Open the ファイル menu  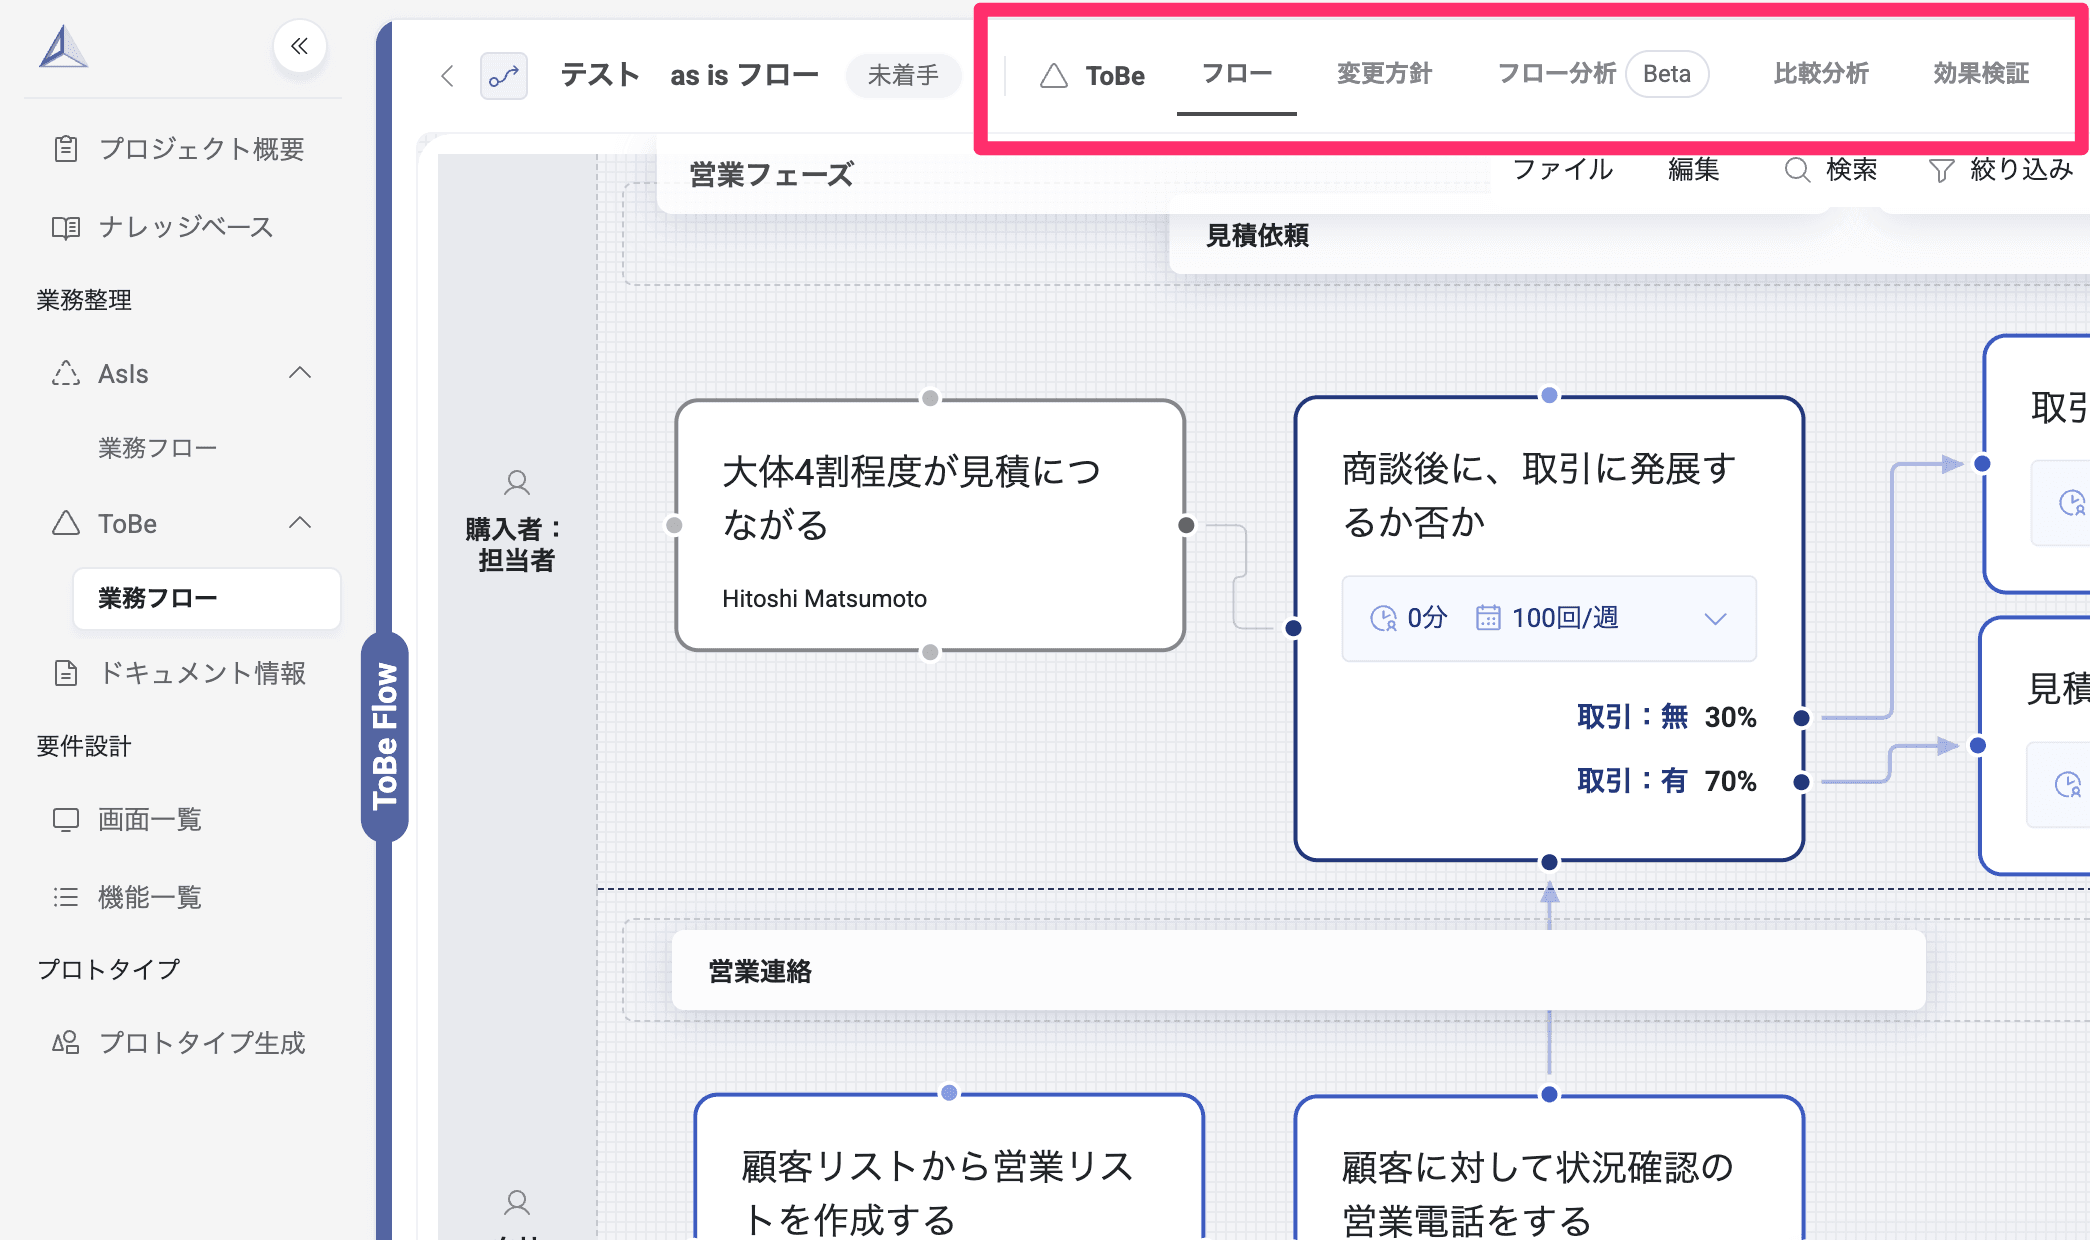click(1562, 170)
